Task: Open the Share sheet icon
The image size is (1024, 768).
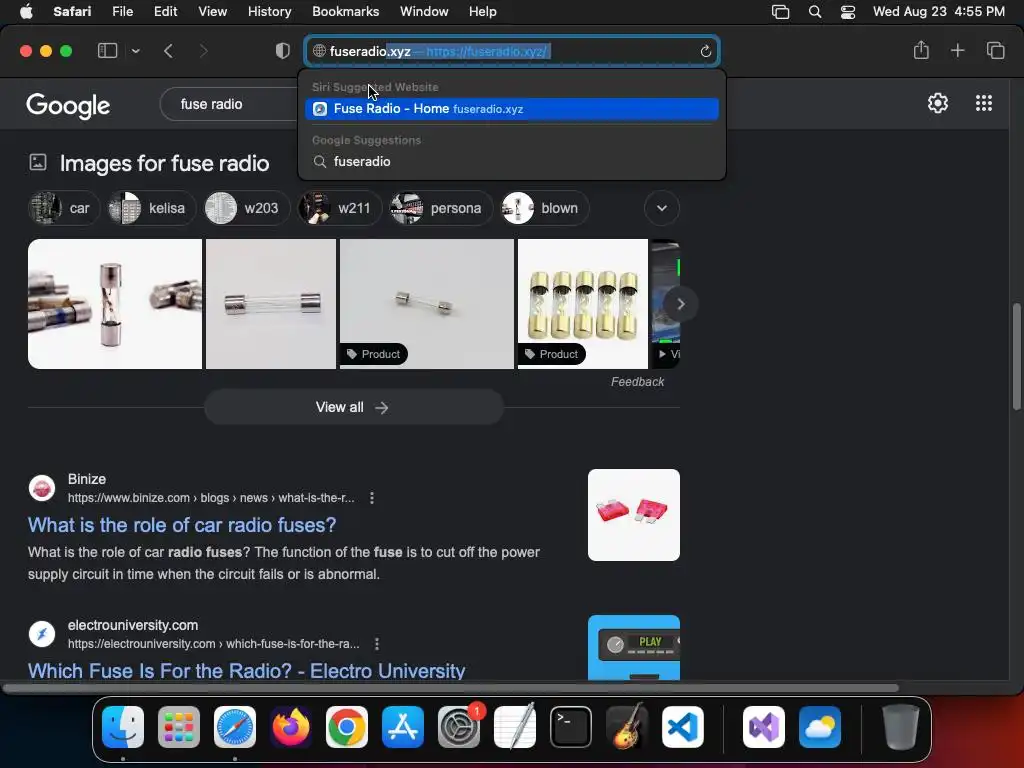Action: [921, 50]
